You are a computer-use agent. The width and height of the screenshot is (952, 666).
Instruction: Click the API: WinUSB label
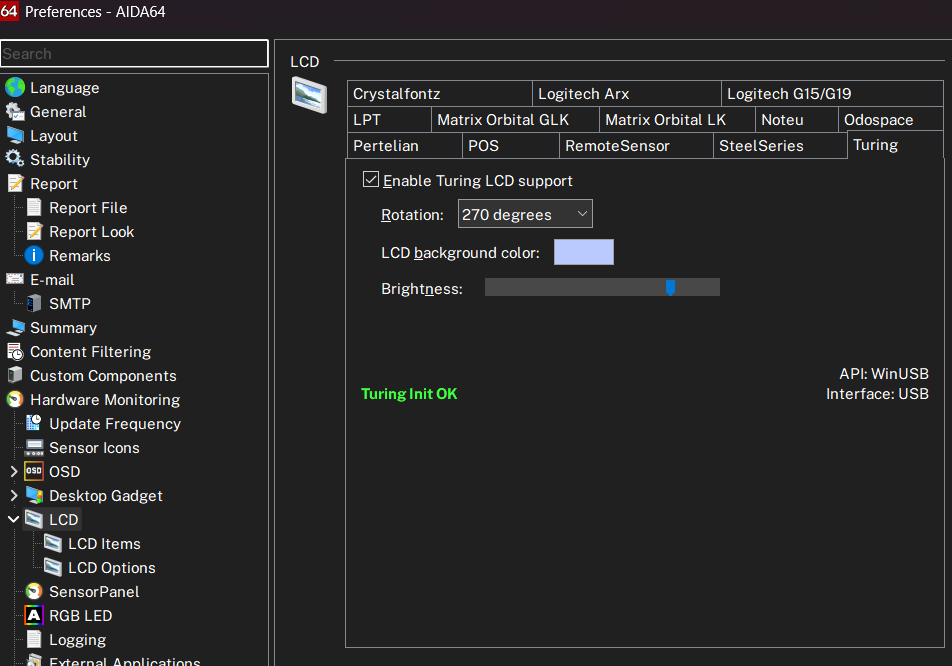(x=883, y=373)
